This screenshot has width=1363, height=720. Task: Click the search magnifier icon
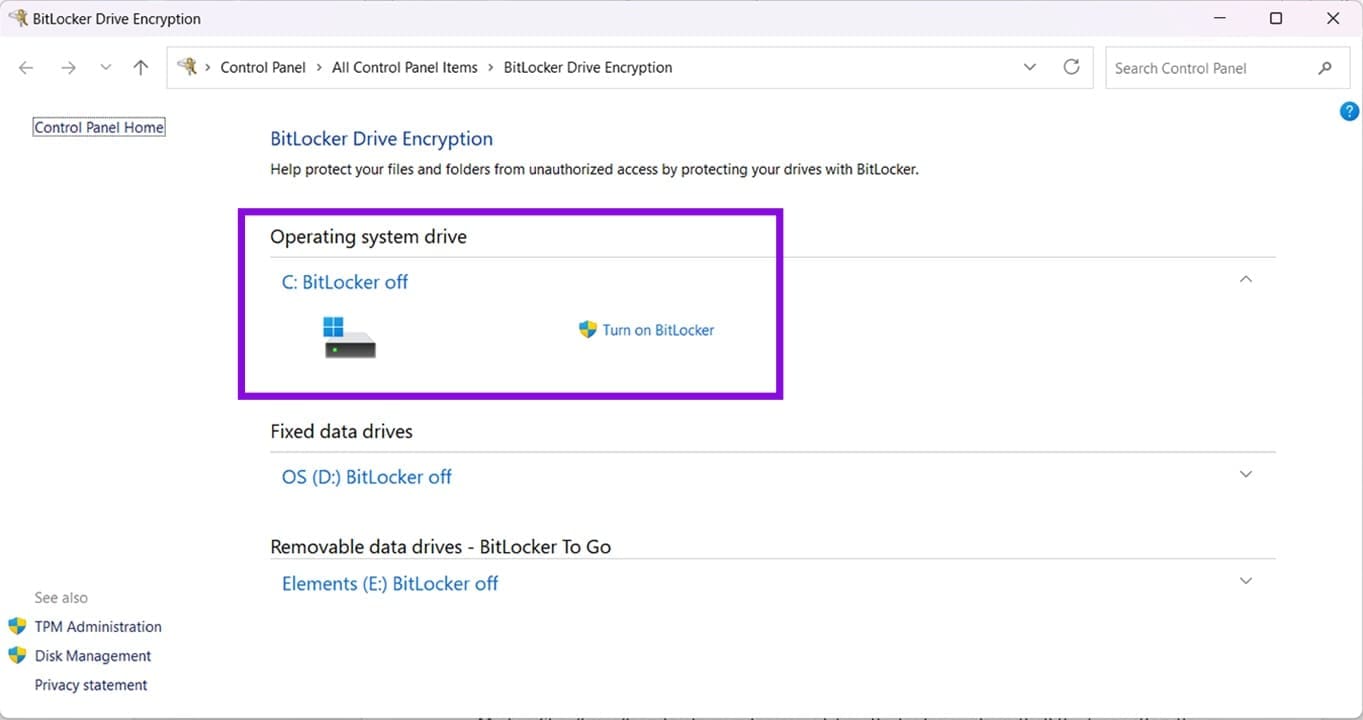(1325, 68)
